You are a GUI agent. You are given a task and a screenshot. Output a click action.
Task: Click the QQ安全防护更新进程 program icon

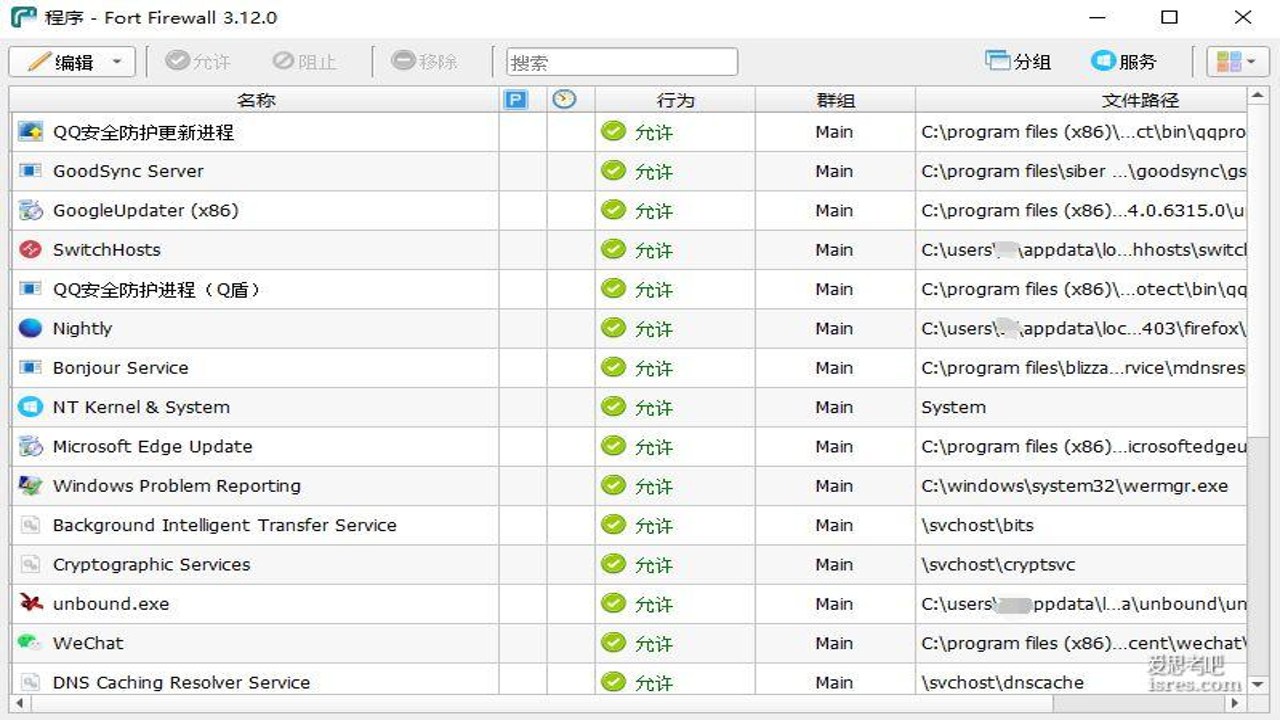[x=31, y=132]
